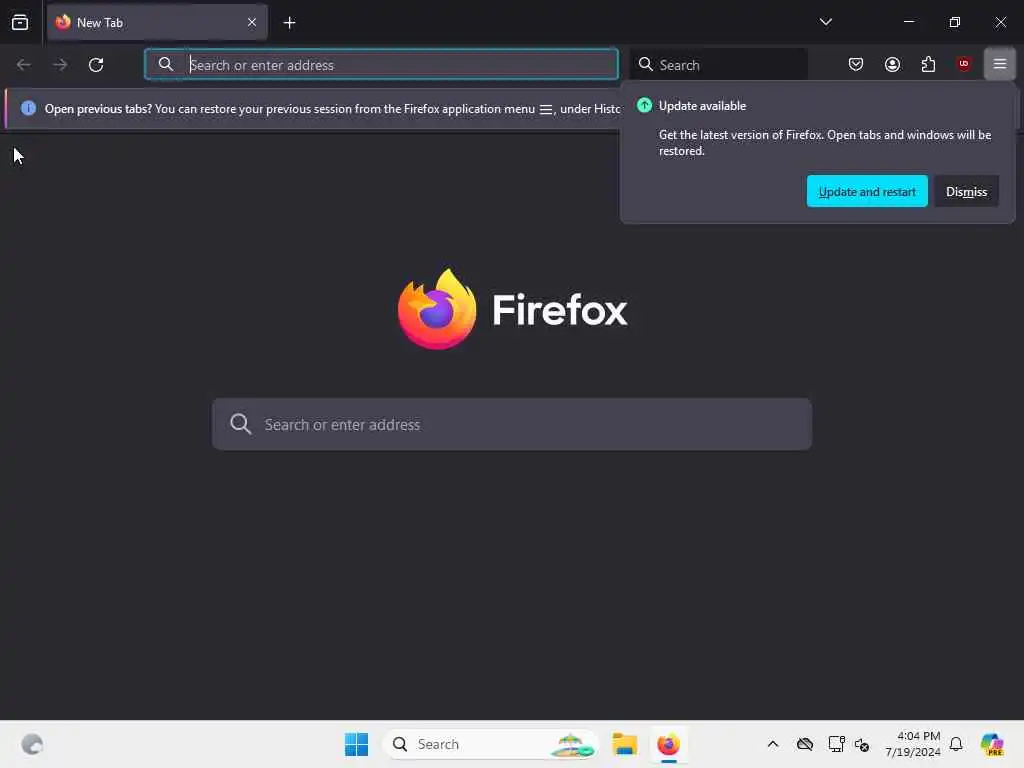Viewport: 1024px width, 768px height.
Task: Click the address bar magnifier icon
Action: click(x=166, y=64)
